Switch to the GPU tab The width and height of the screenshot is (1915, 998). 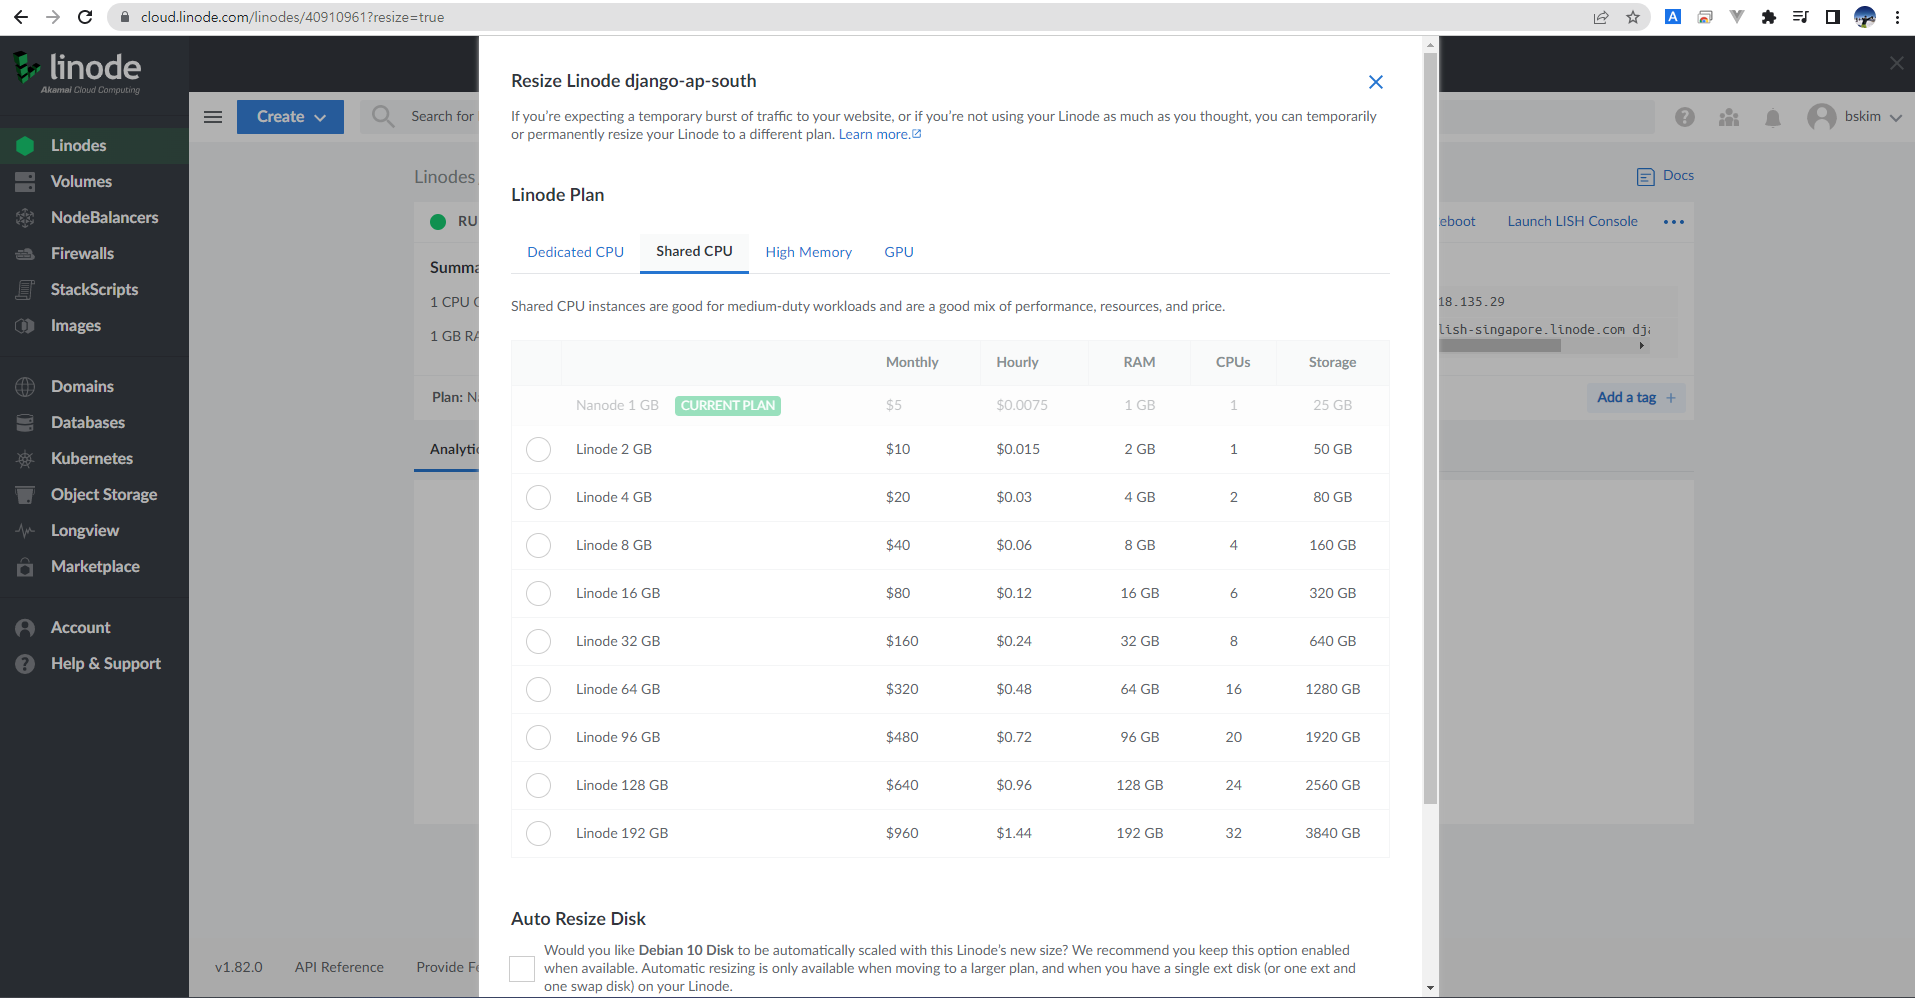point(898,252)
